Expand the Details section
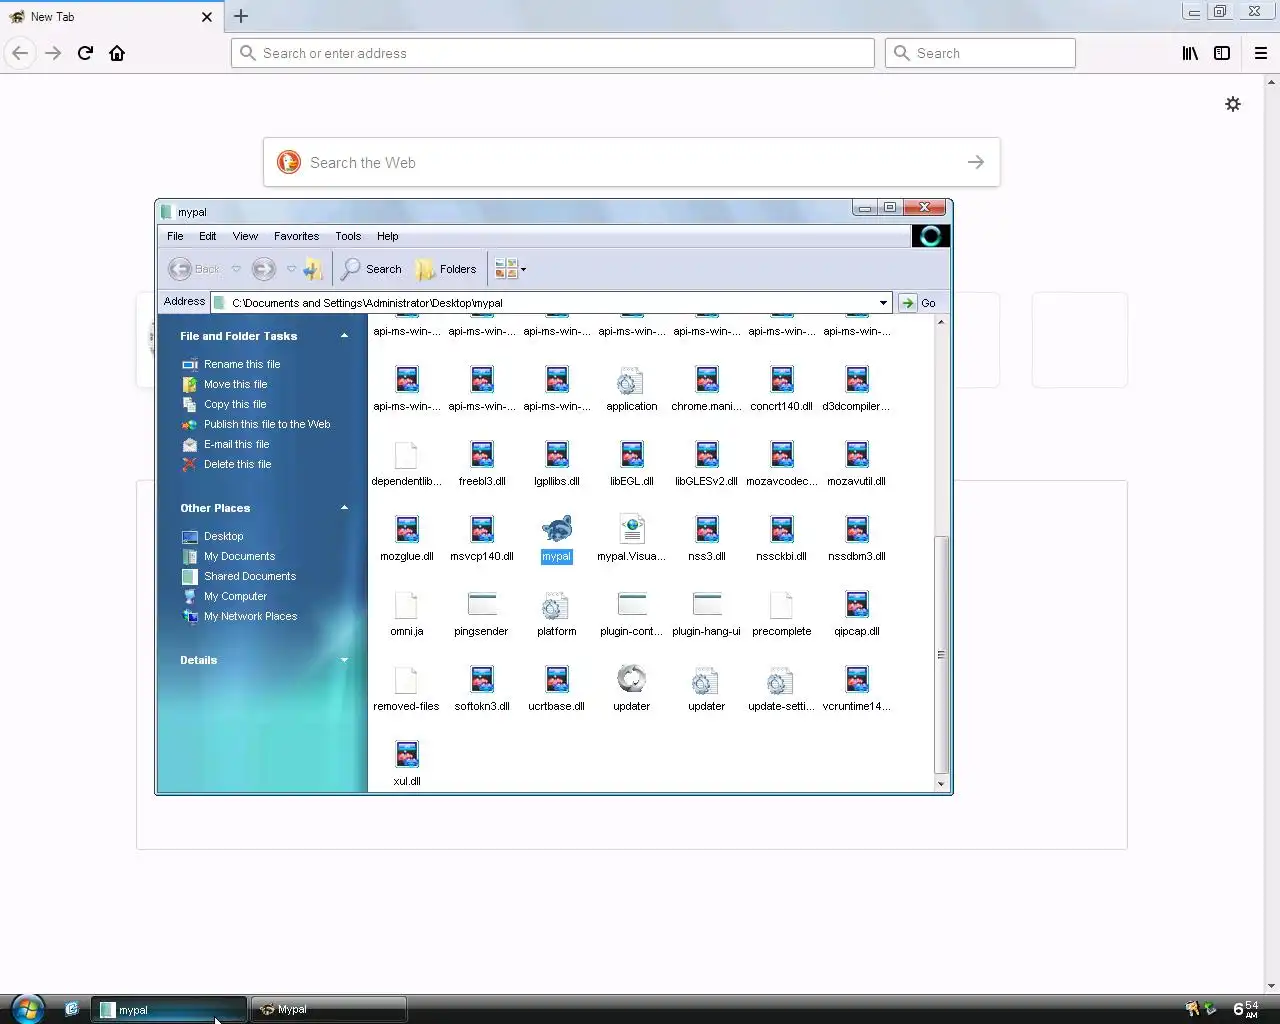This screenshot has width=1280, height=1024. coord(344,660)
